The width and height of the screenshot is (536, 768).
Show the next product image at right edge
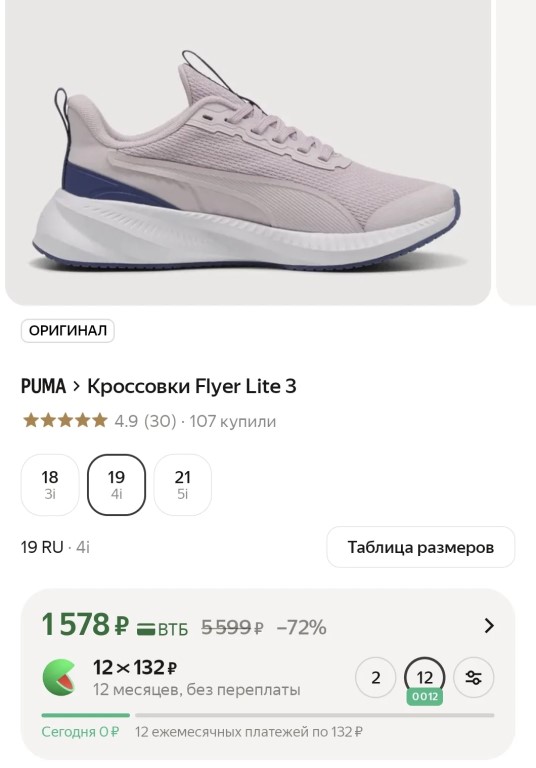click(516, 152)
